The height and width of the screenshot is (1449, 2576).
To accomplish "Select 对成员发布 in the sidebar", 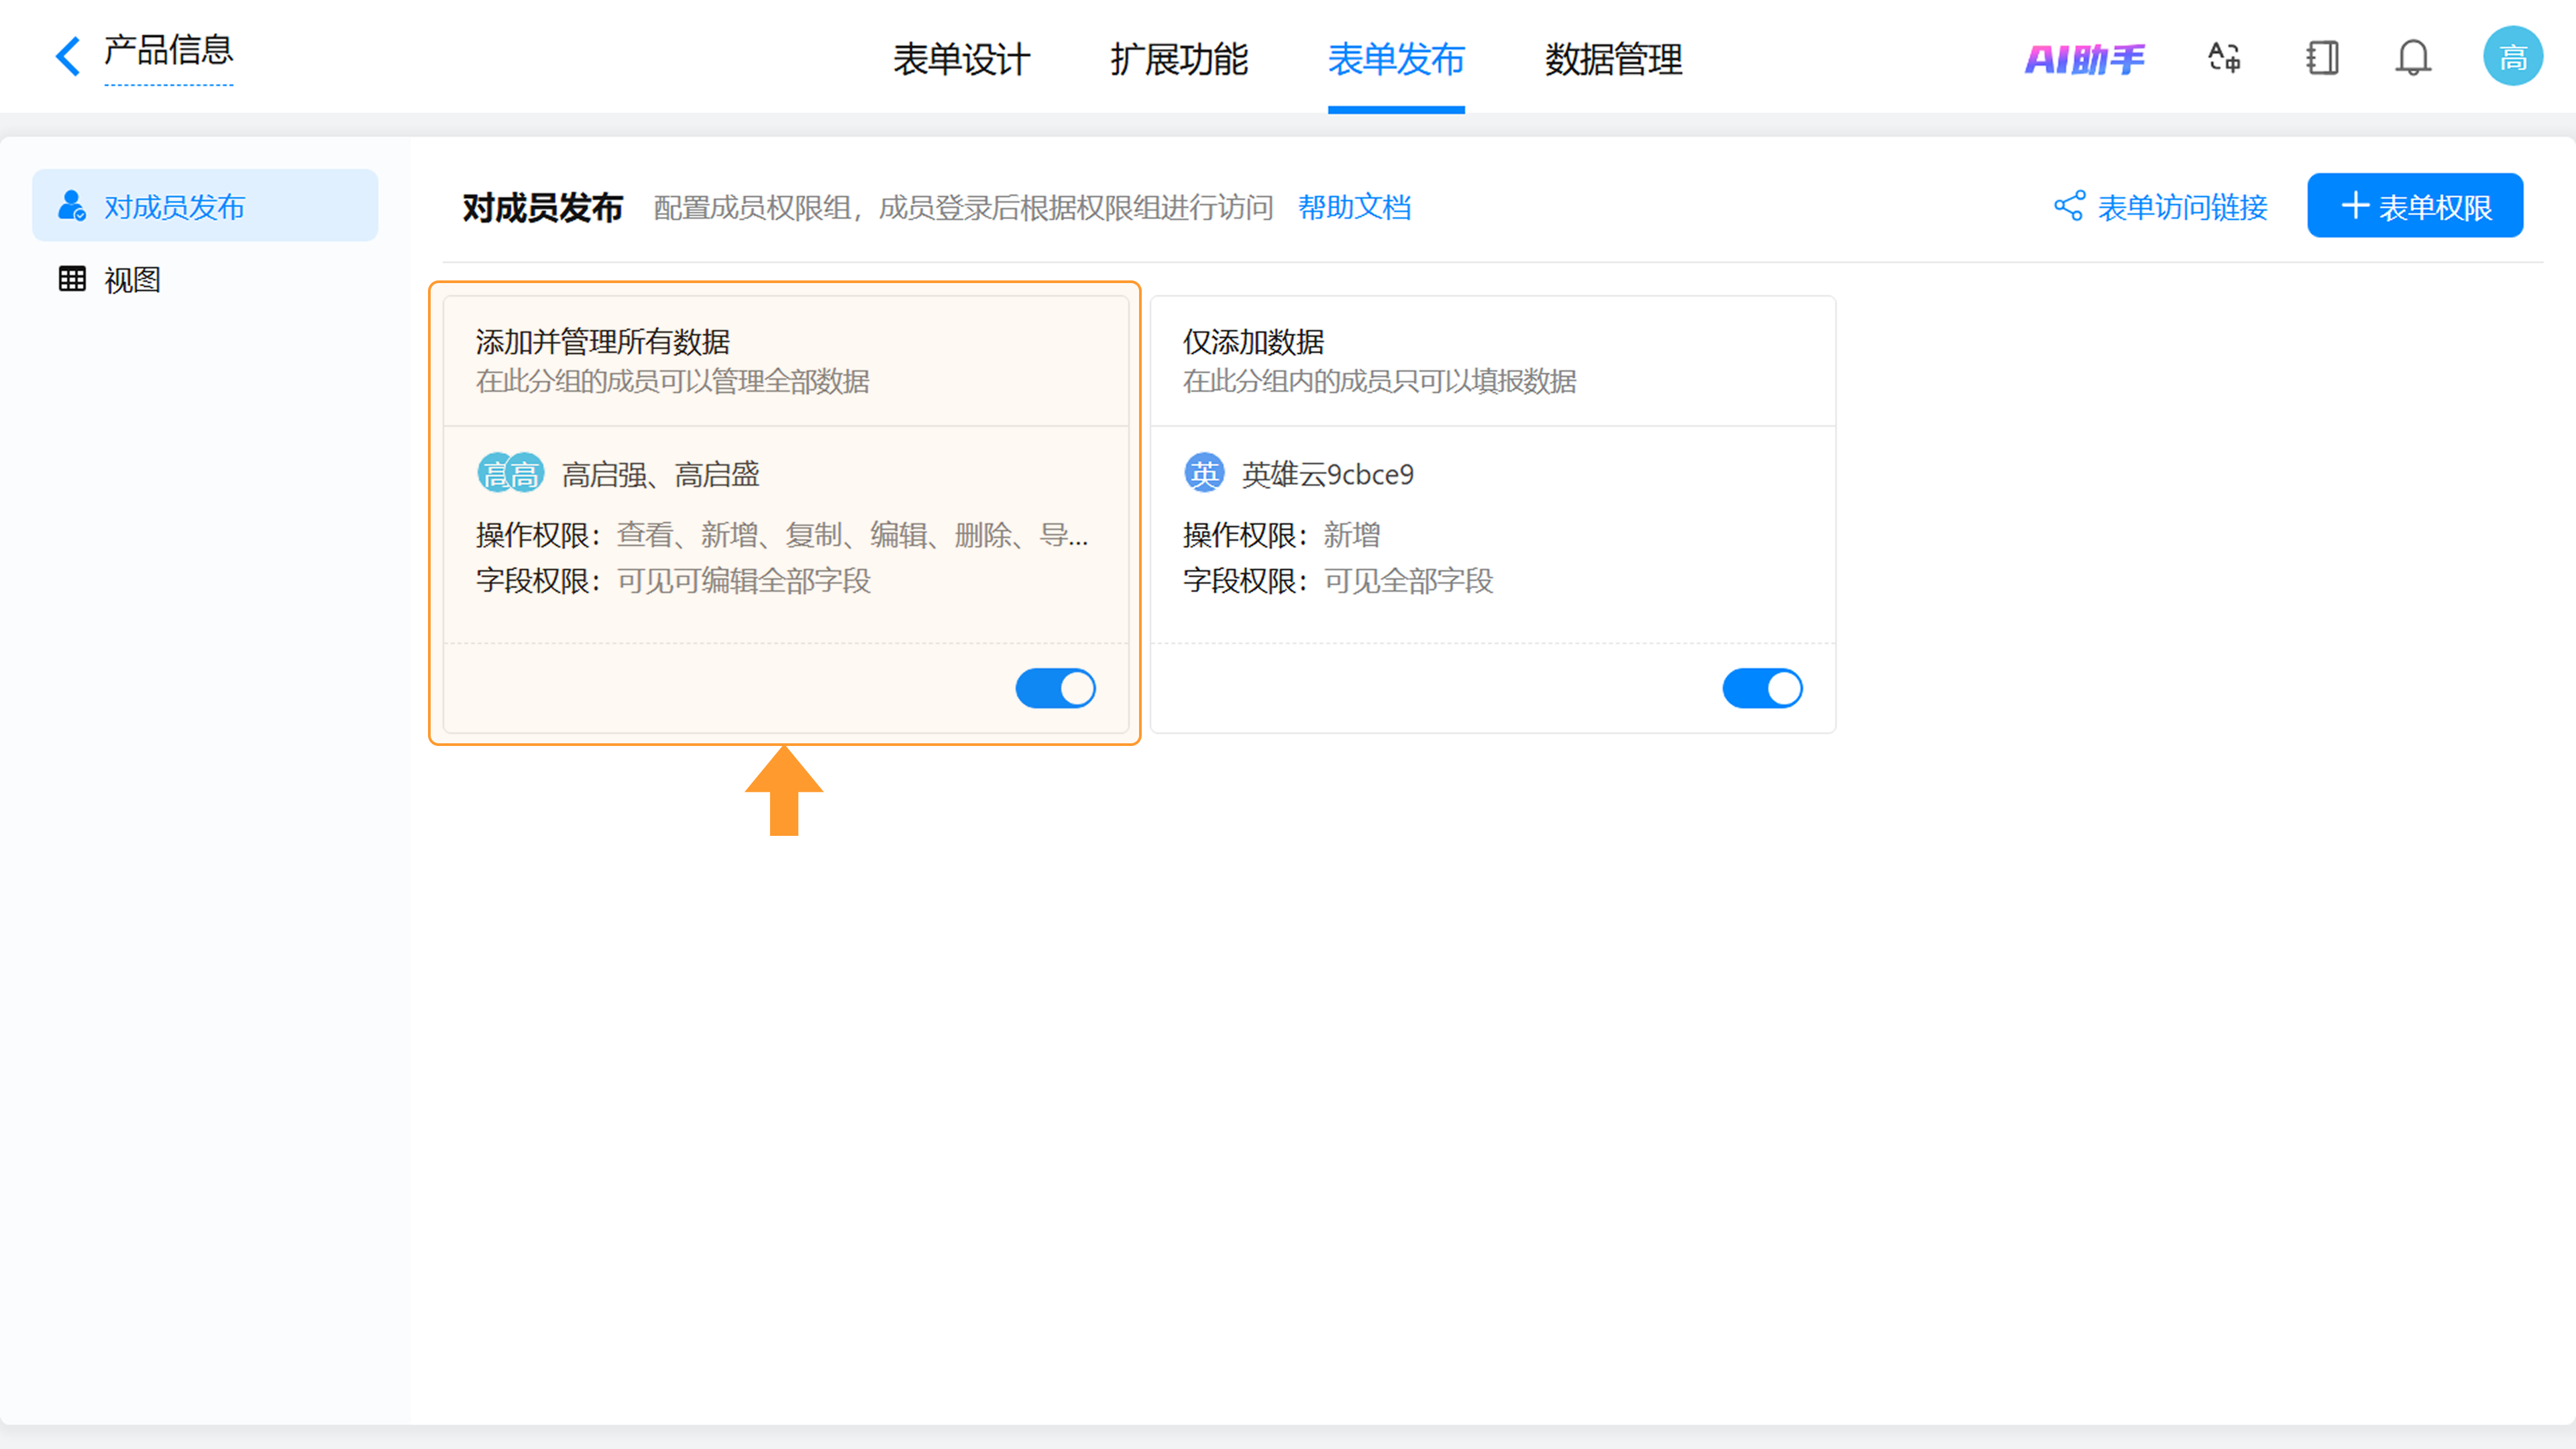I will point(205,206).
